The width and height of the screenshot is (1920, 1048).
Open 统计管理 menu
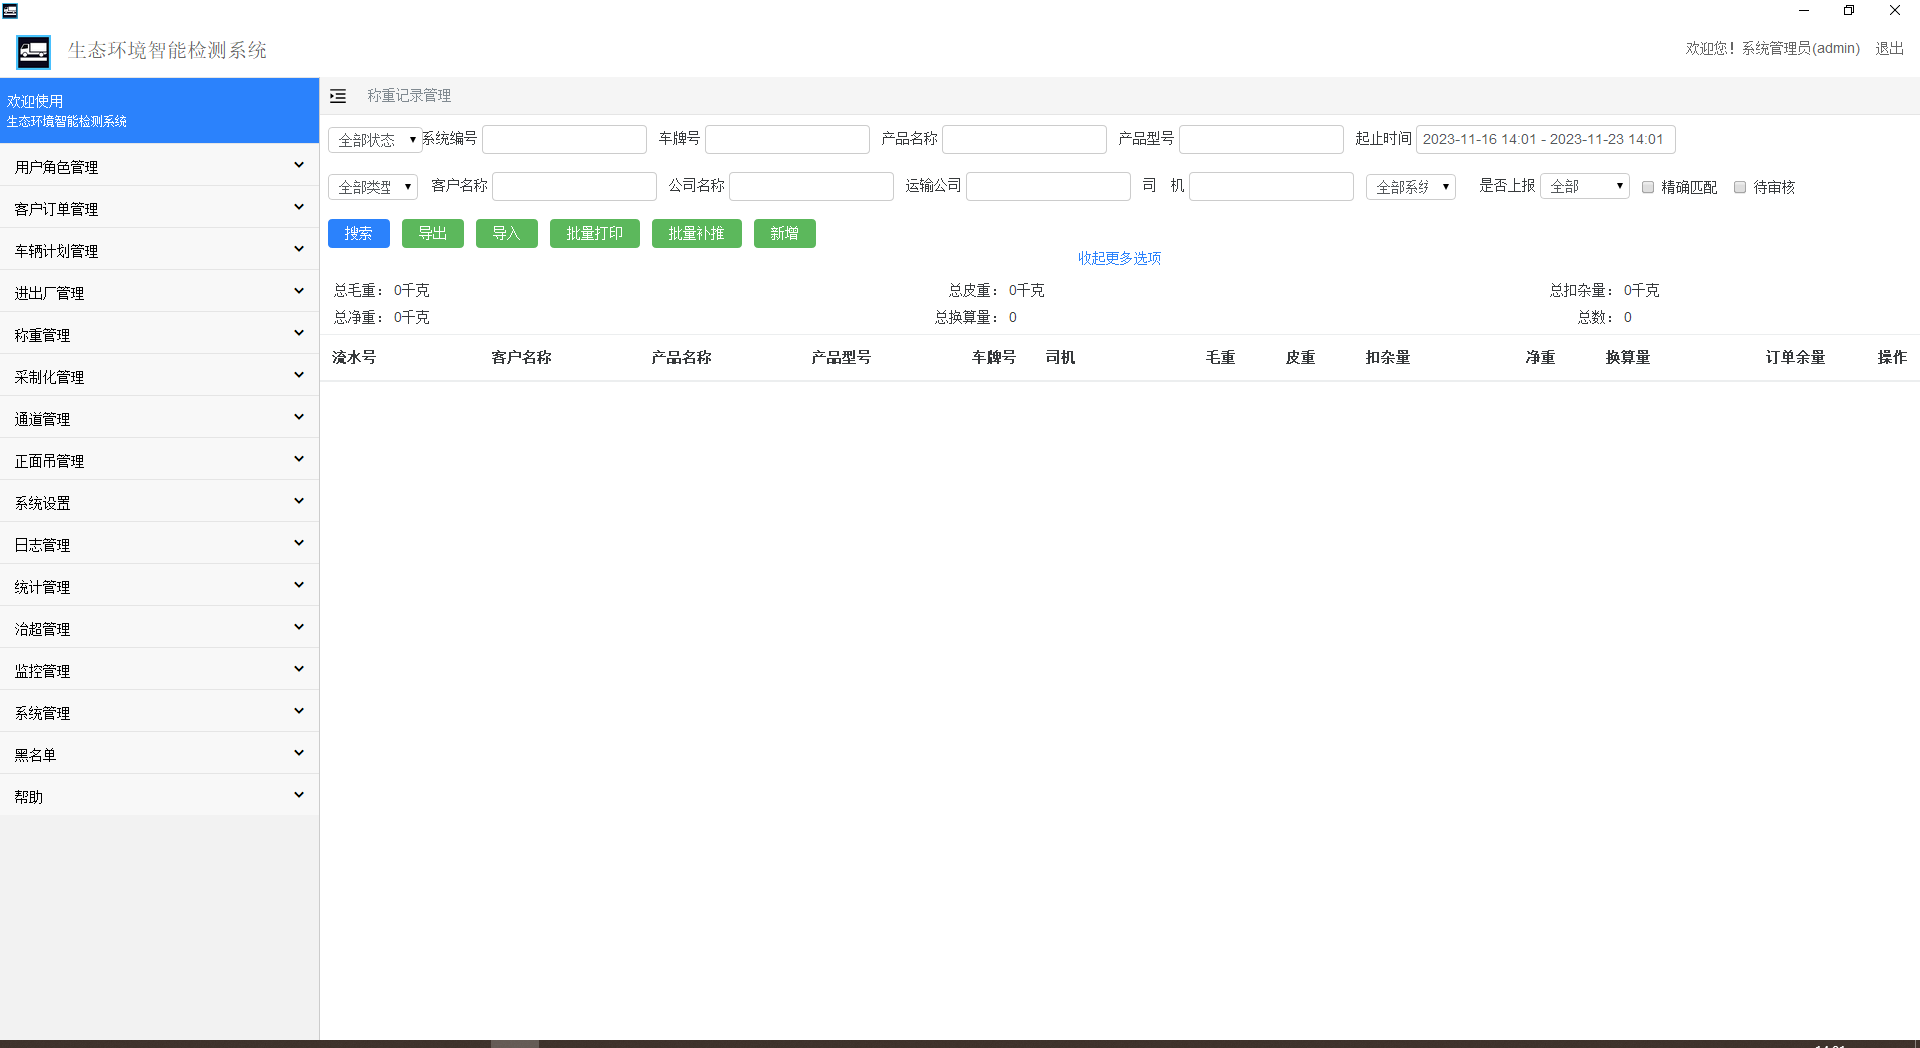coord(159,586)
